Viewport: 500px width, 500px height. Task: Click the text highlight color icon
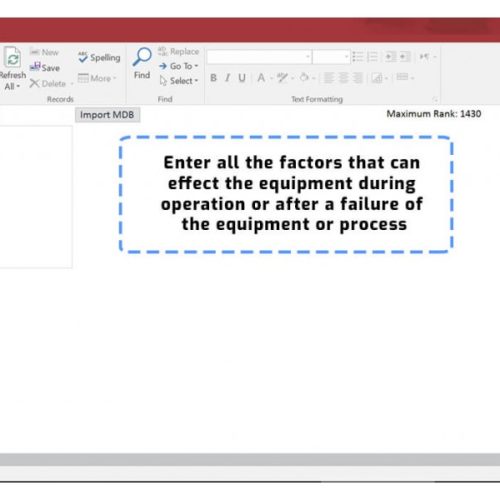pos(282,78)
